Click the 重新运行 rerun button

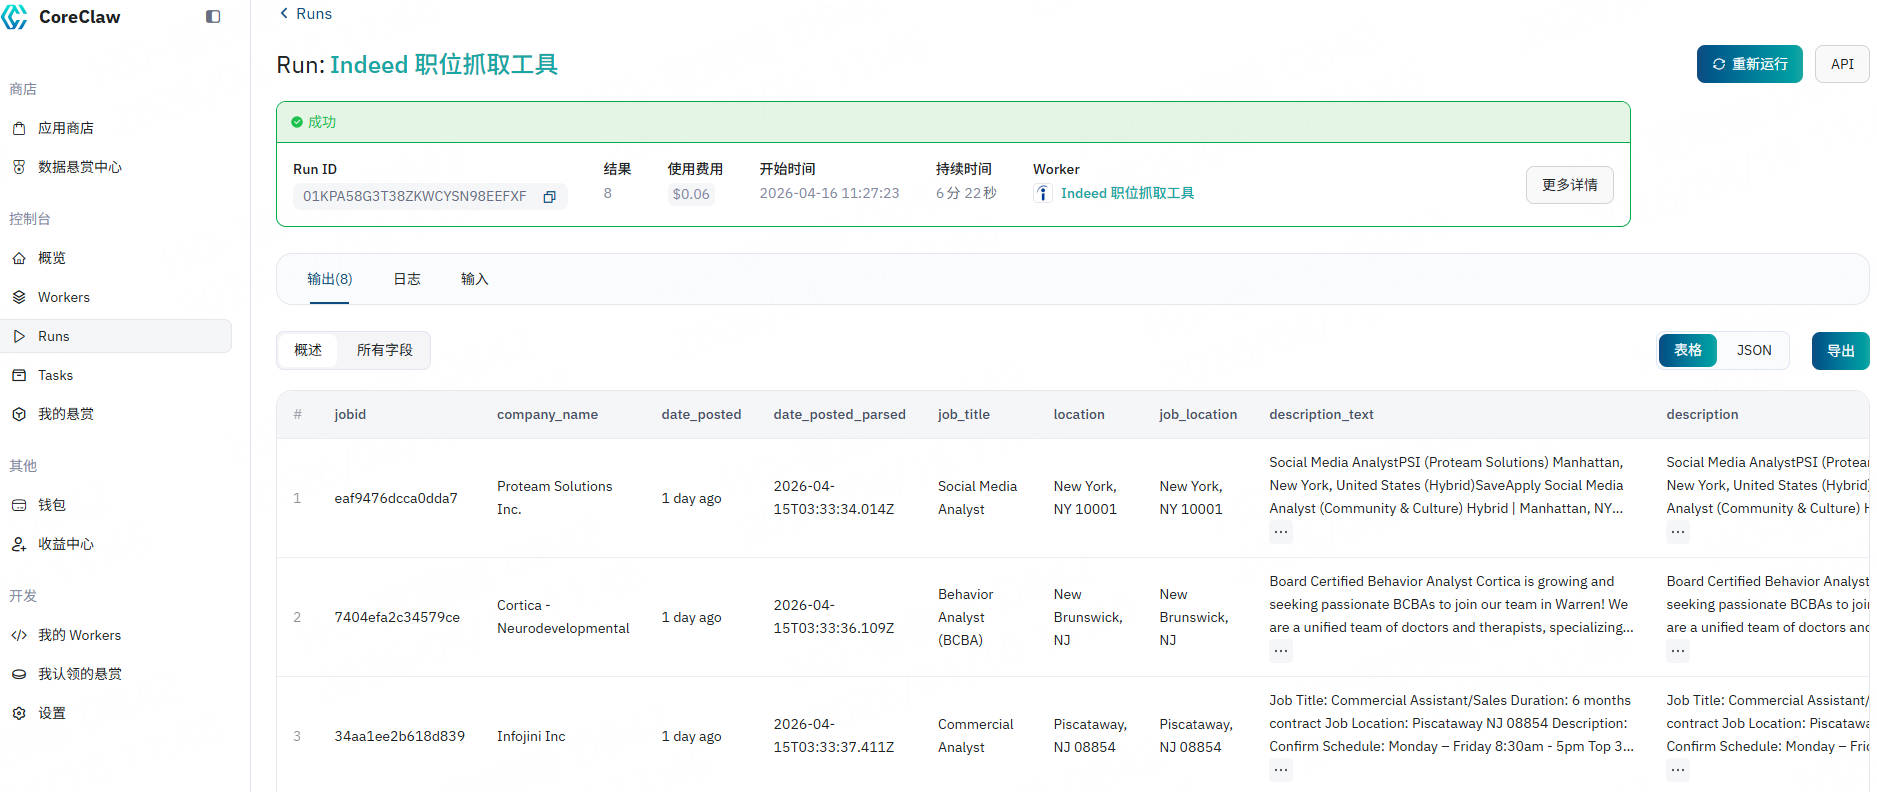[1749, 64]
